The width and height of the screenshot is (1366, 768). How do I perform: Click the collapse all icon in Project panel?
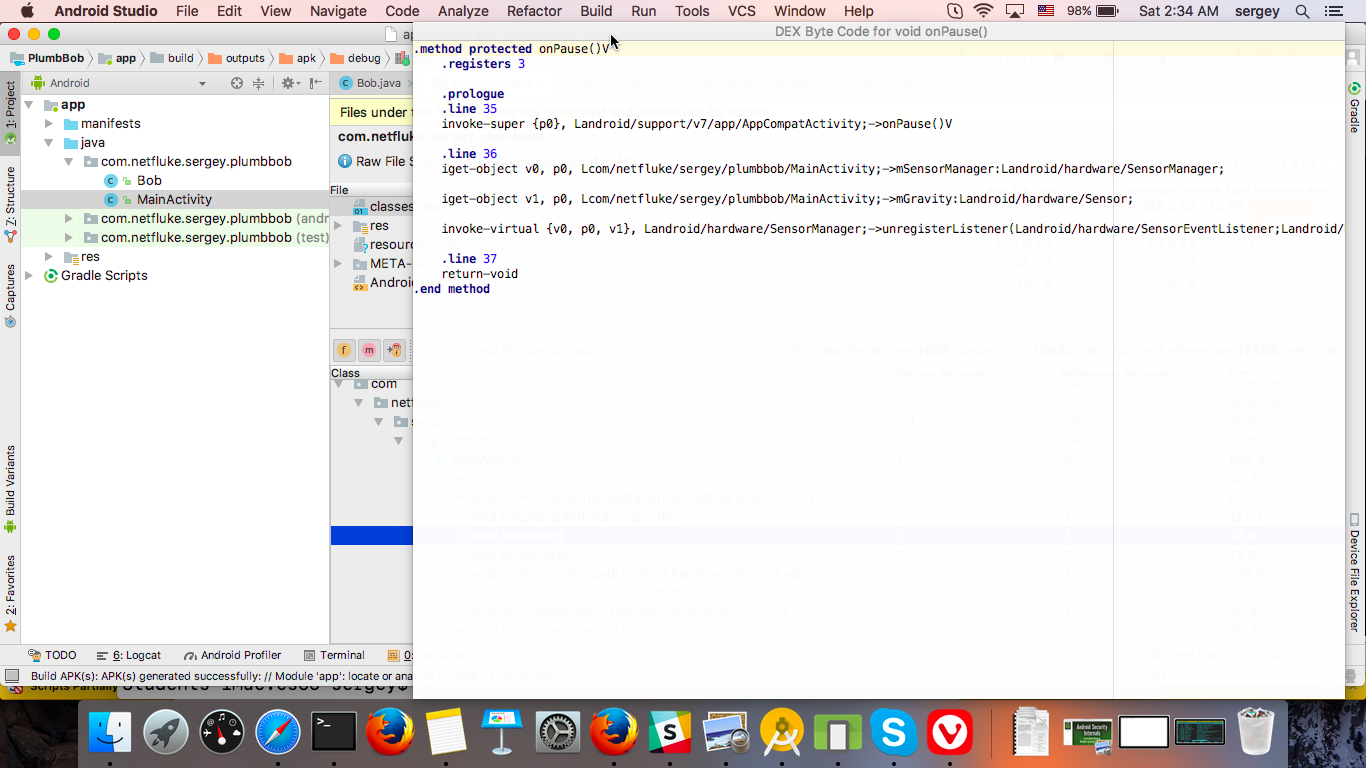[258, 83]
